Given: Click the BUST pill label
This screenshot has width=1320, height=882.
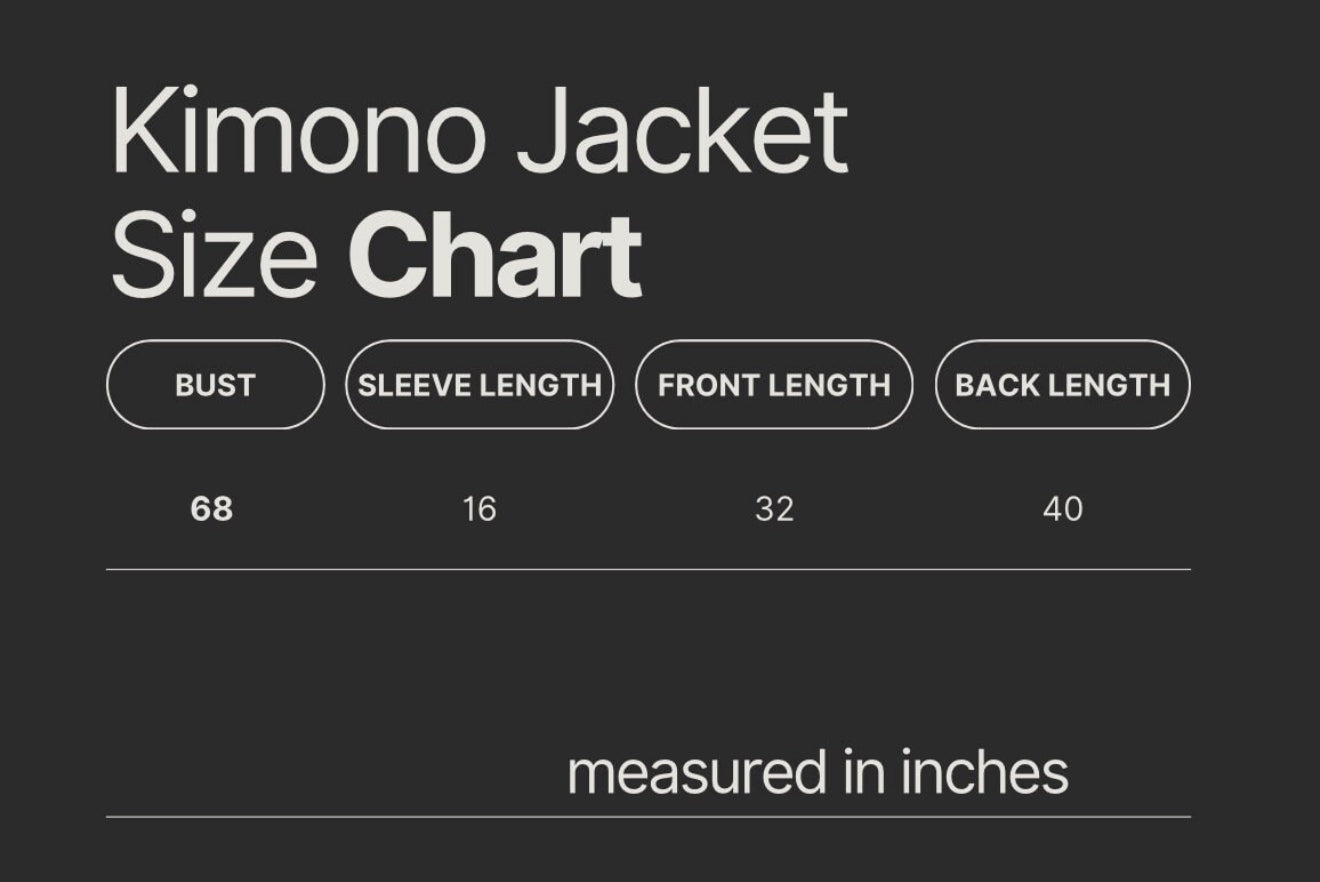Looking at the screenshot, I should pyautogui.click(x=215, y=385).
